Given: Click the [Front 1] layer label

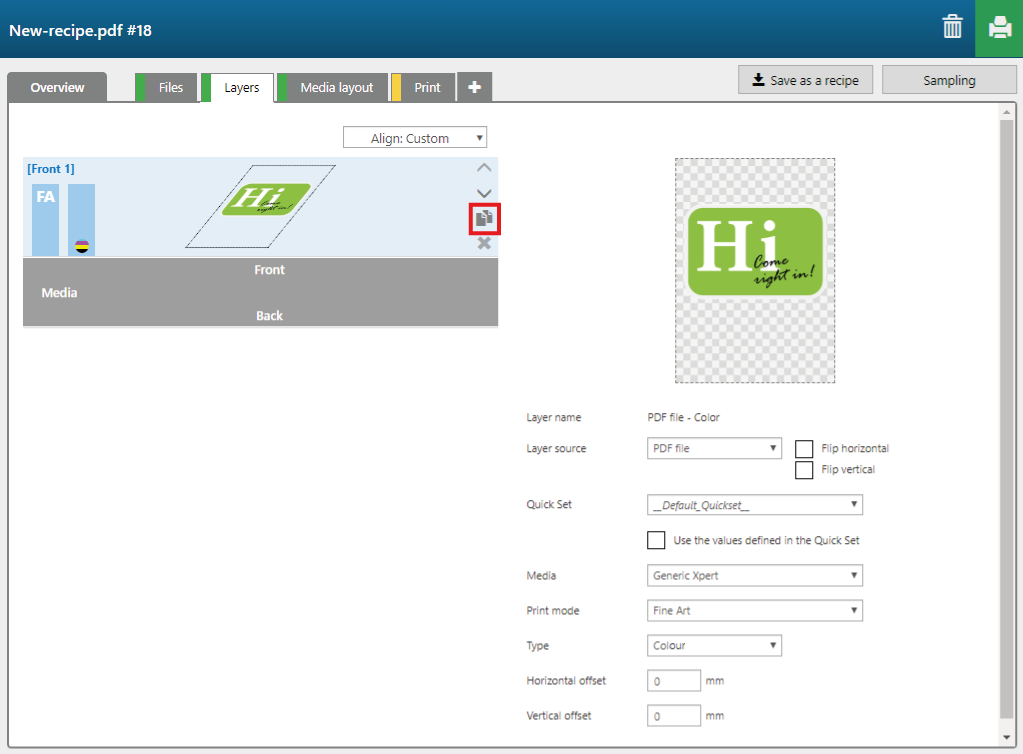Looking at the screenshot, I should tap(51, 169).
